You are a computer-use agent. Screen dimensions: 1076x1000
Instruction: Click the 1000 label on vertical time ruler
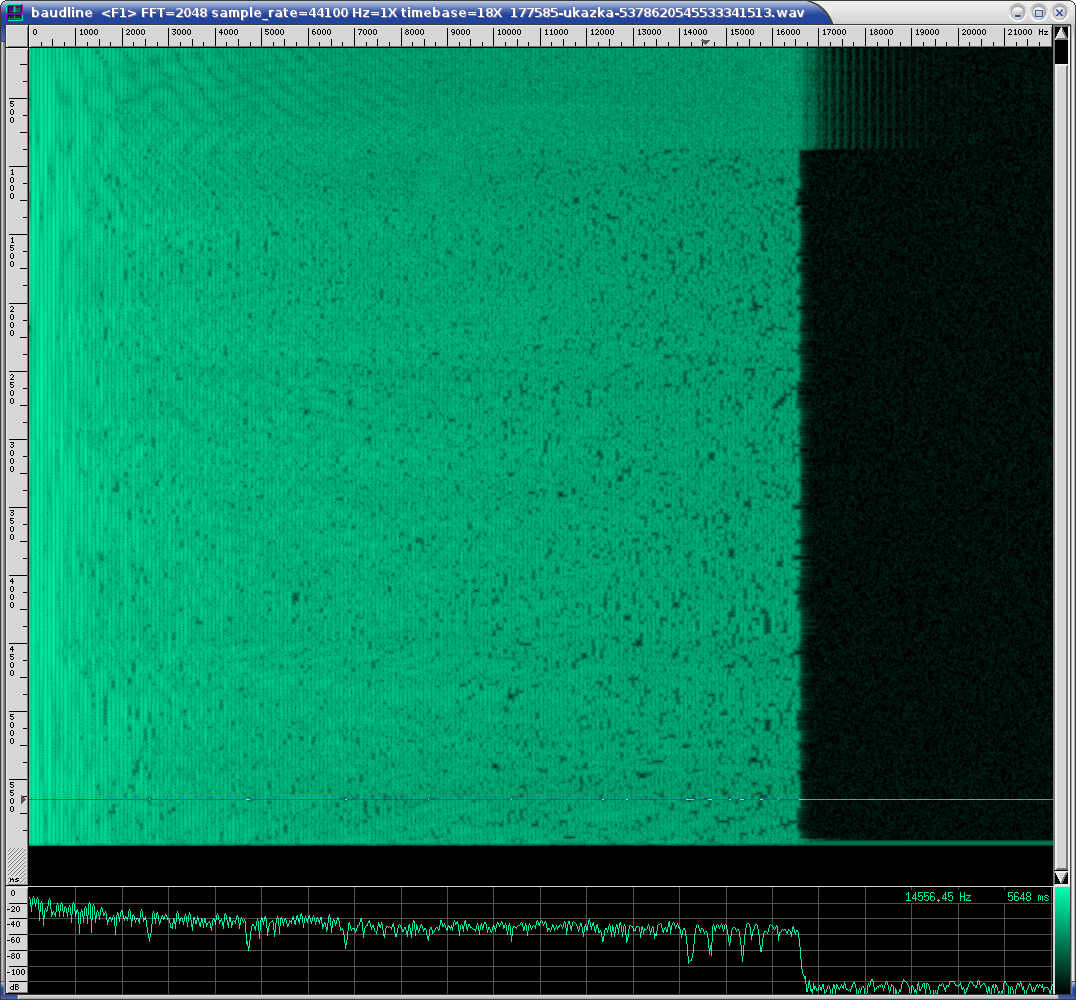click(12, 183)
